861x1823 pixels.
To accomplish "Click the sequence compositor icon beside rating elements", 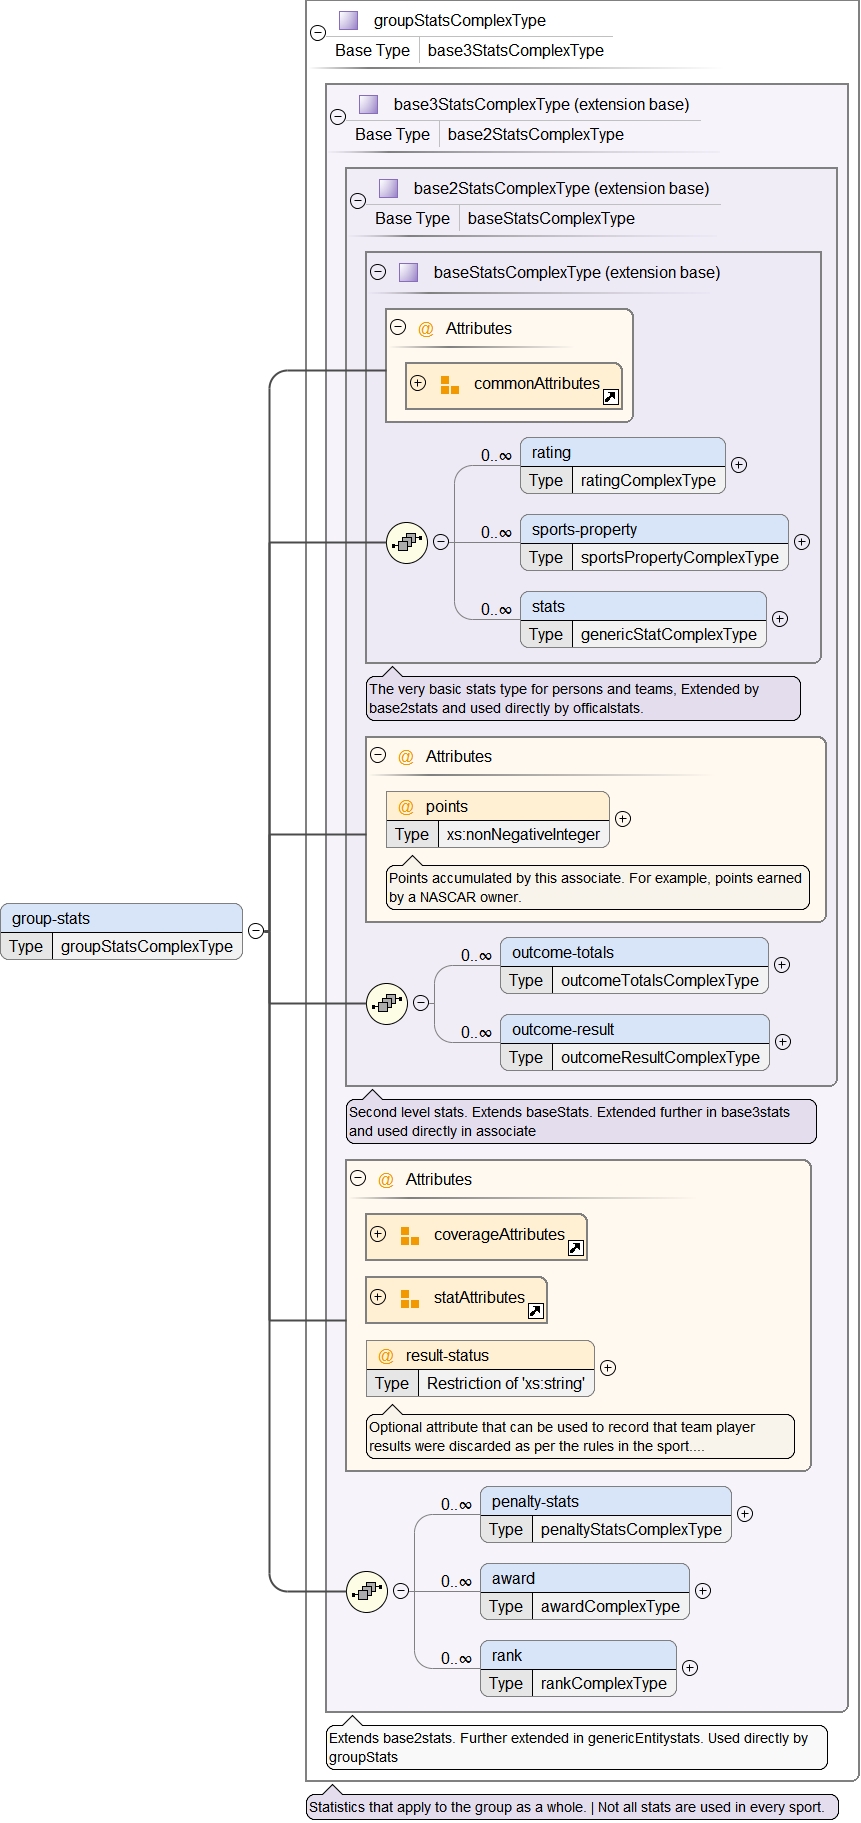I will click(406, 543).
